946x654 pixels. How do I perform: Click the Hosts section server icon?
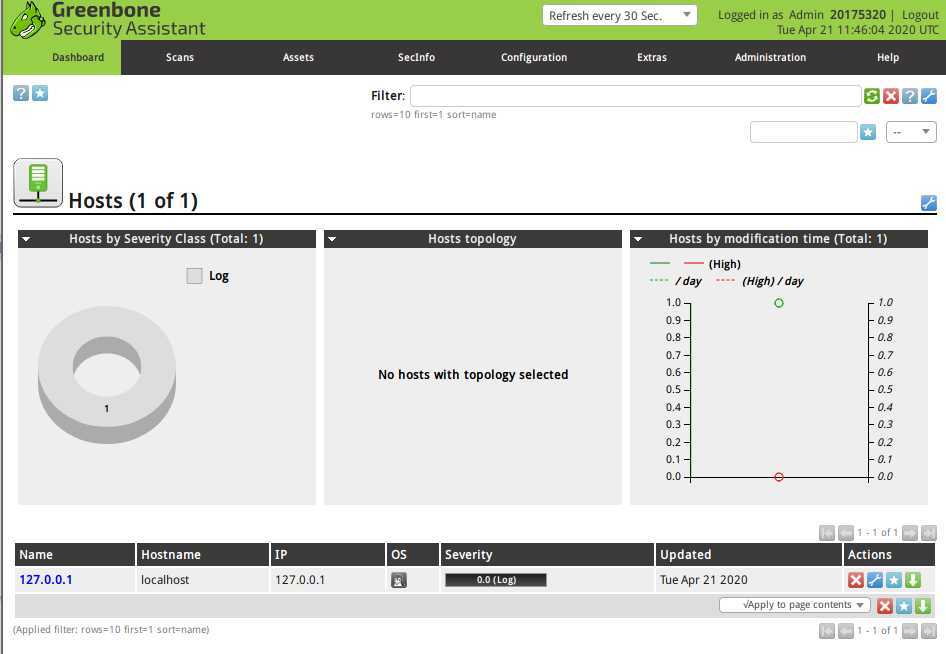[38, 183]
